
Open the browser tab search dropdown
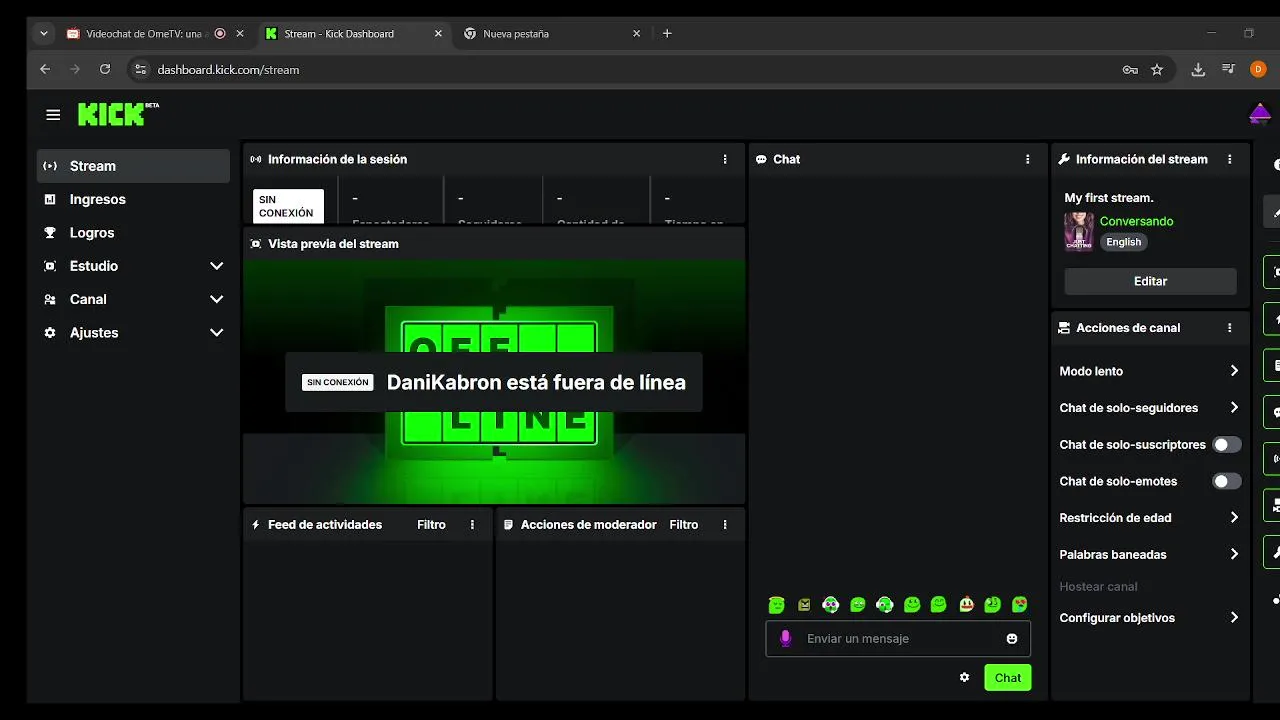[x=43, y=33]
